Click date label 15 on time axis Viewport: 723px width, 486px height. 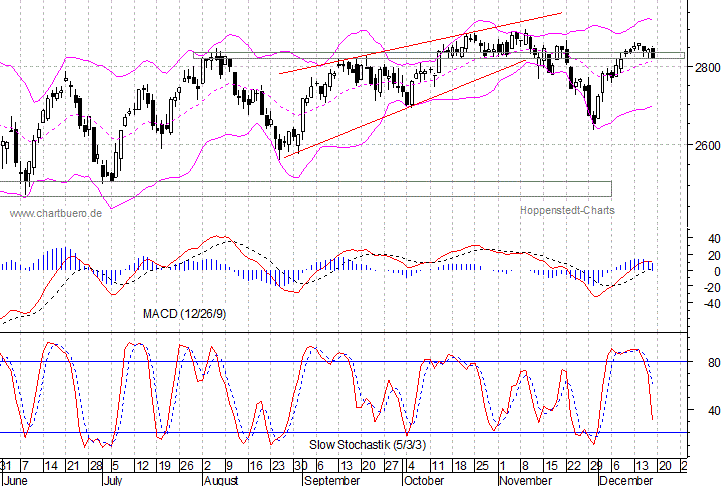tap(551, 466)
